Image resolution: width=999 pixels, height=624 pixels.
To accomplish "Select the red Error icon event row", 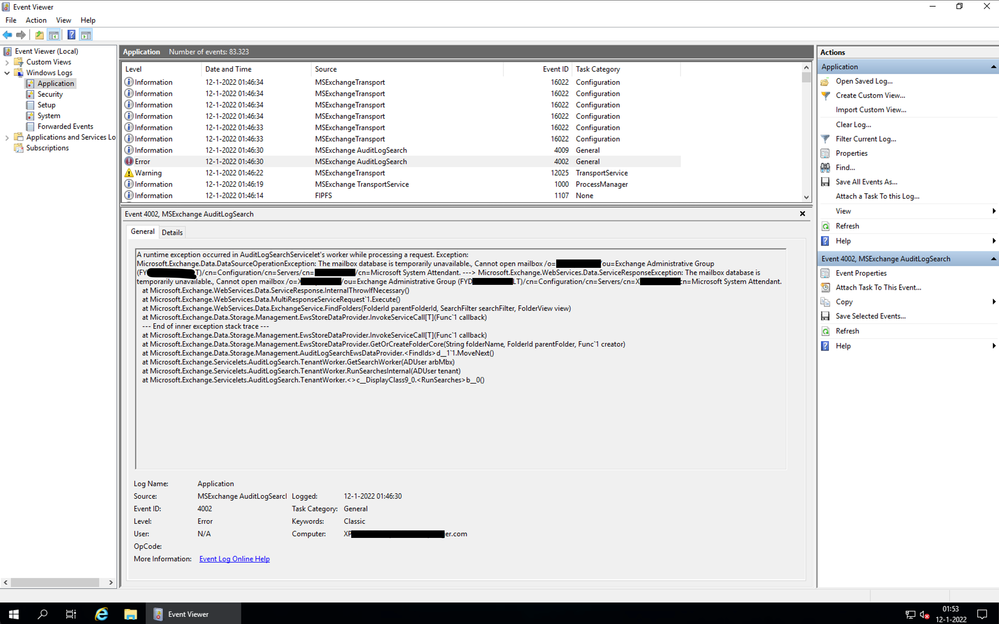I will pyautogui.click(x=401, y=162).
